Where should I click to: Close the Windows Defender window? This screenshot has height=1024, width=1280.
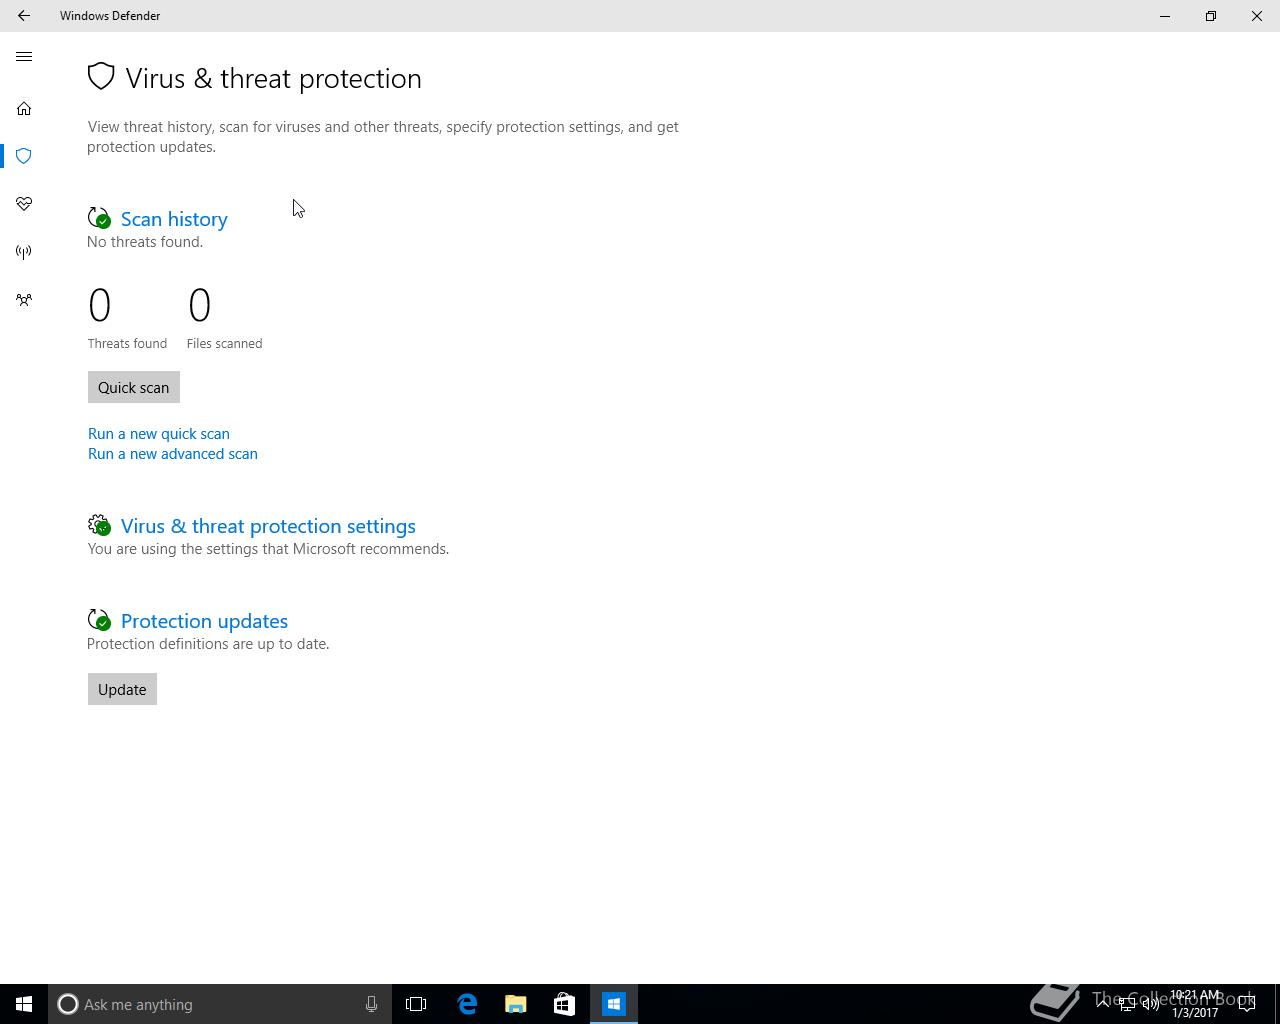[1257, 16]
